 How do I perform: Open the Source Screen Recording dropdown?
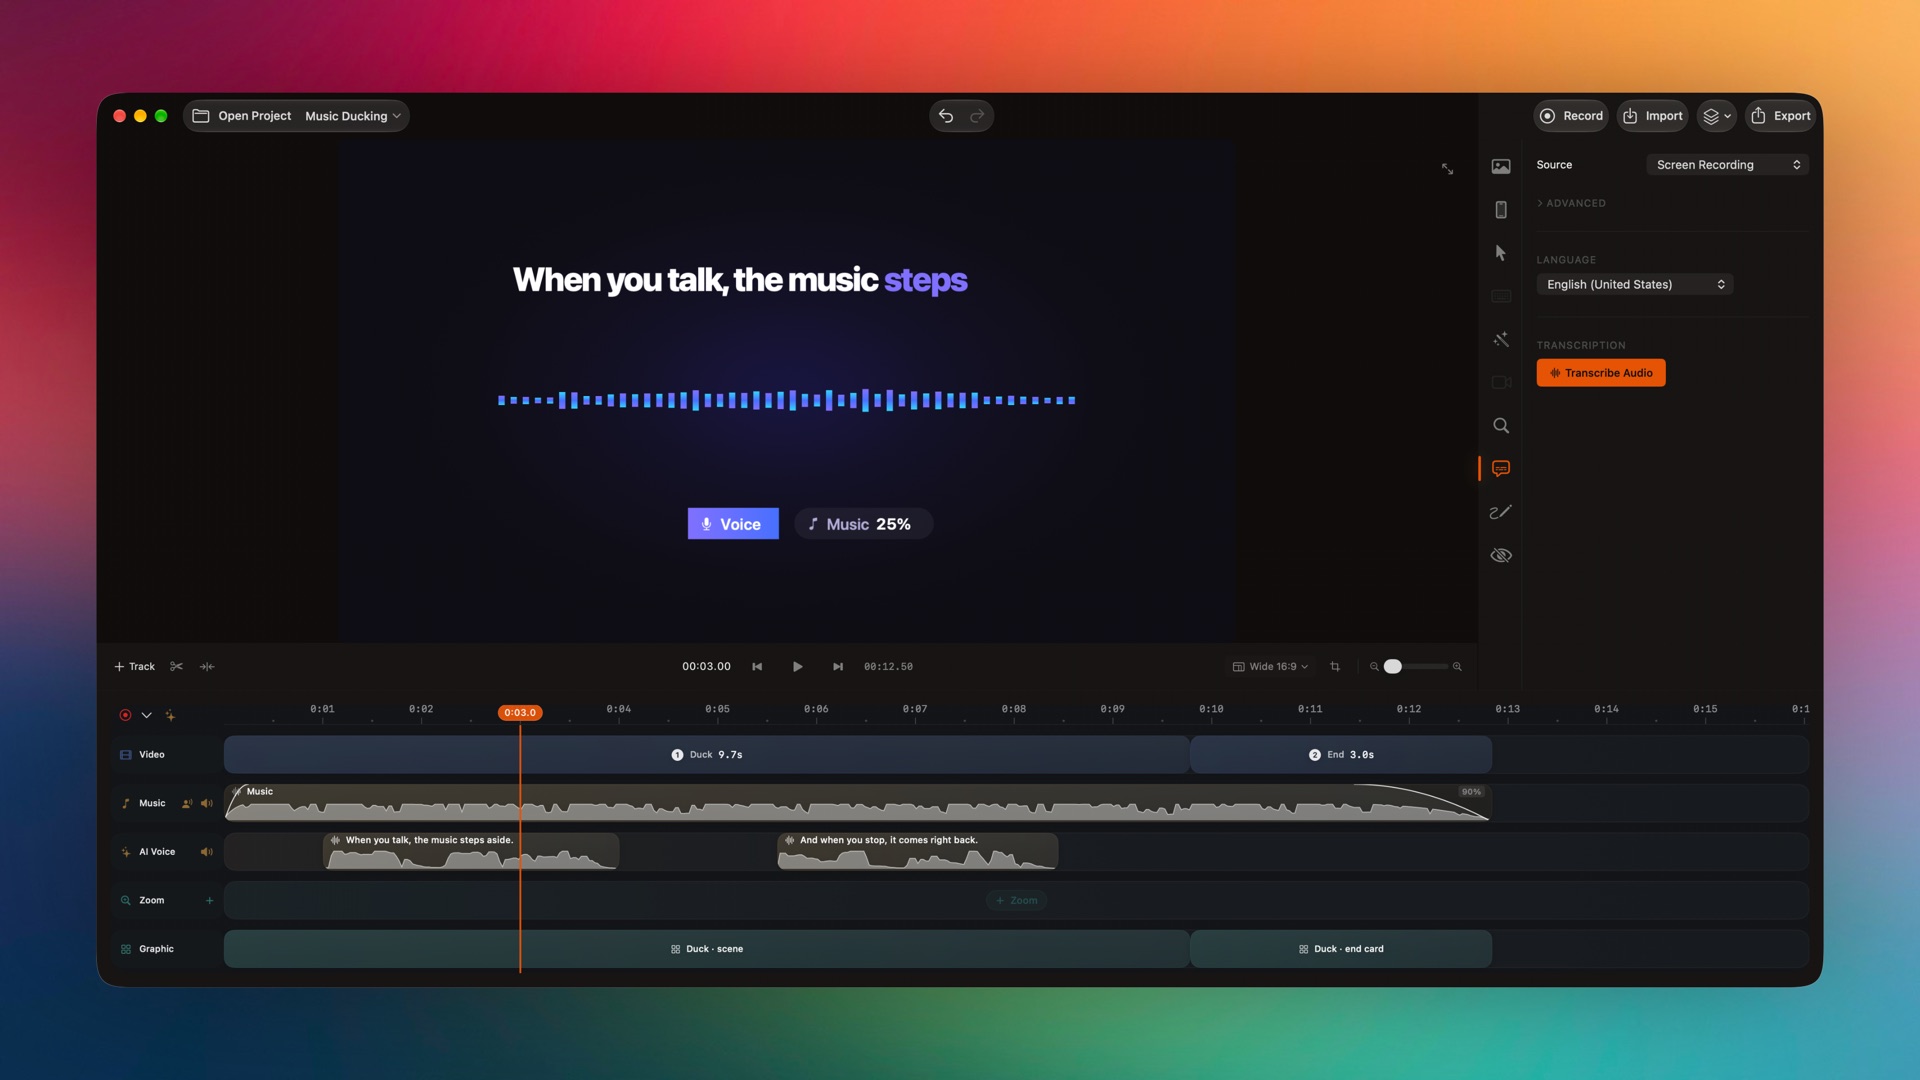pos(1727,165)
